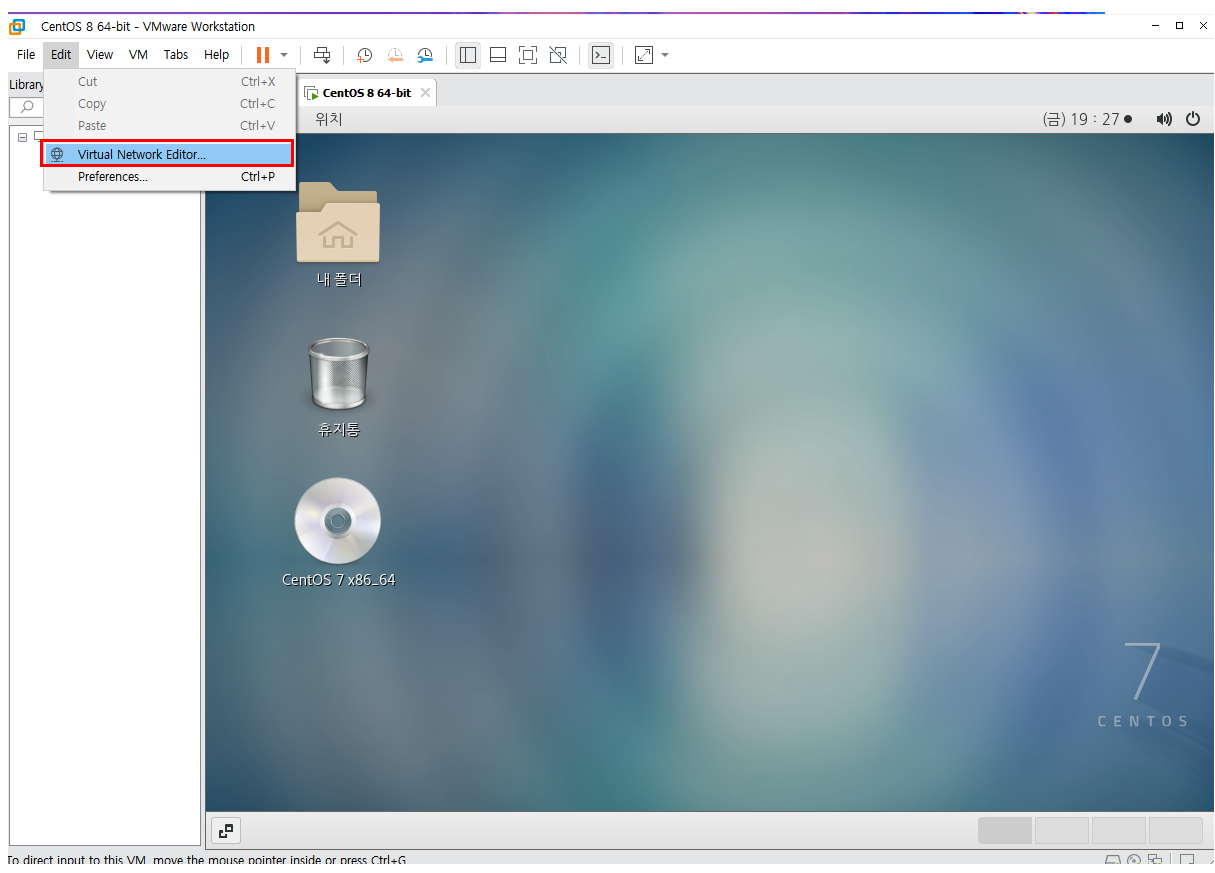
Task: Toggle the thumbnail bar view
Action: point(498,55)
